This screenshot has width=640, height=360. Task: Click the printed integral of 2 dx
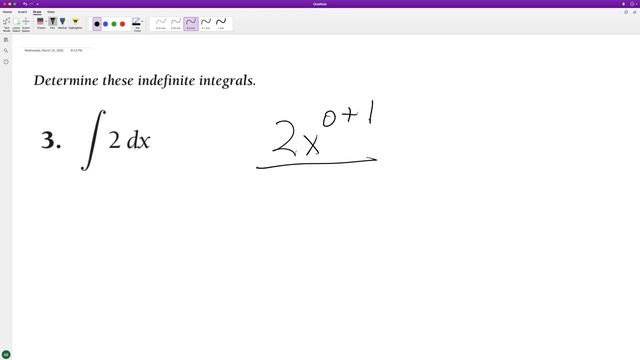(116, 140)
